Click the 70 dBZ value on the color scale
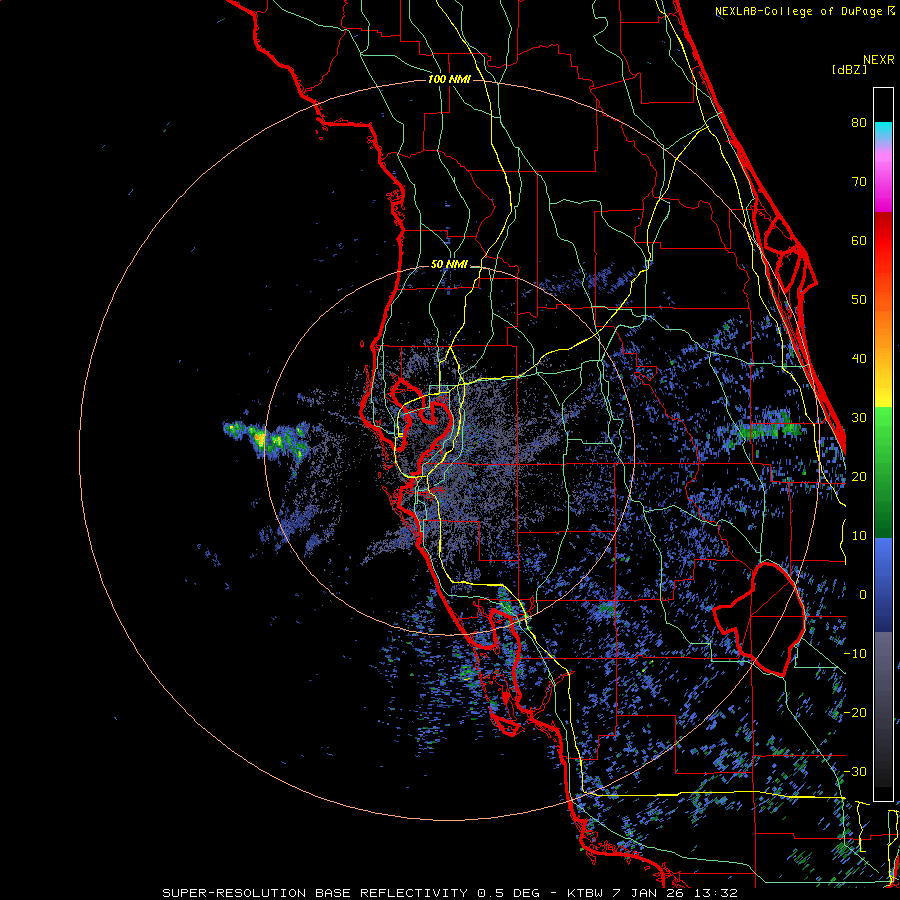The height and width of the screenshot is (900, 900). point(859,181)
